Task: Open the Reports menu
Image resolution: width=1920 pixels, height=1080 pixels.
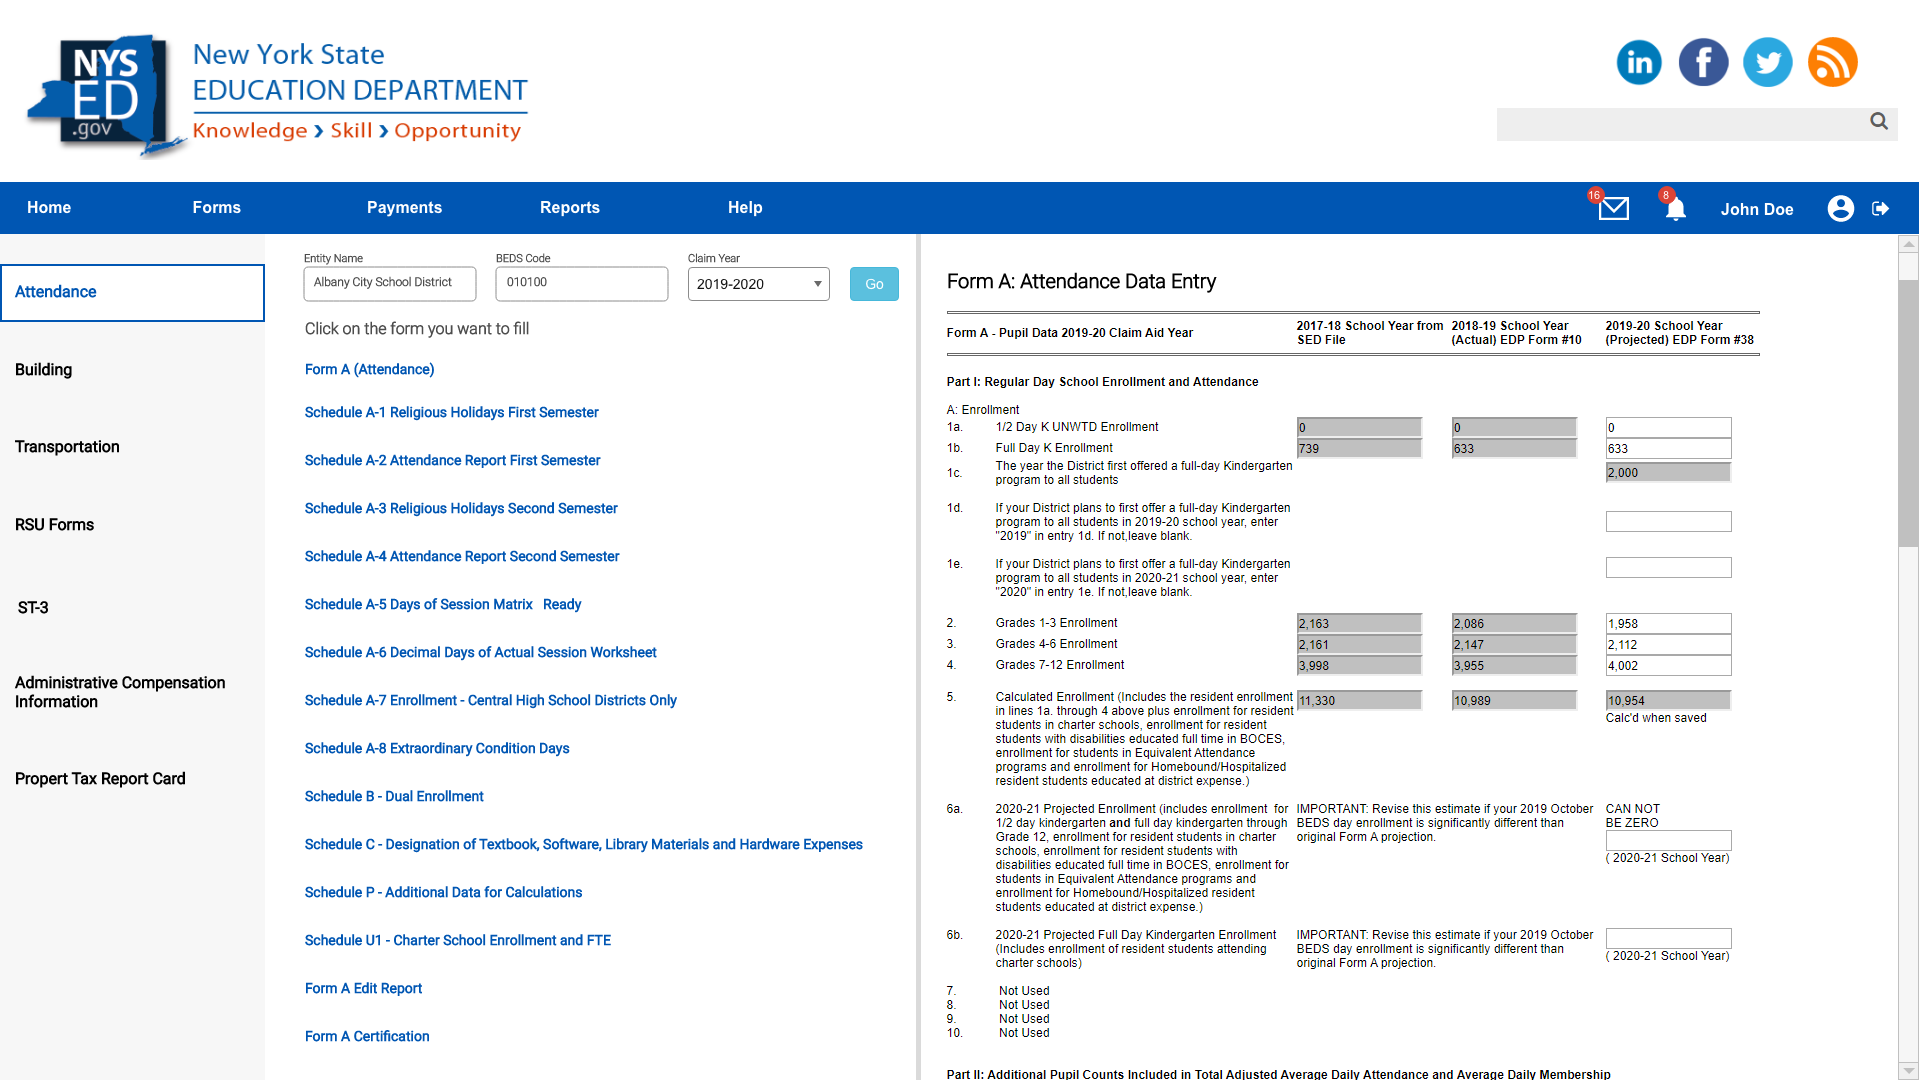Action: (569, 208)
